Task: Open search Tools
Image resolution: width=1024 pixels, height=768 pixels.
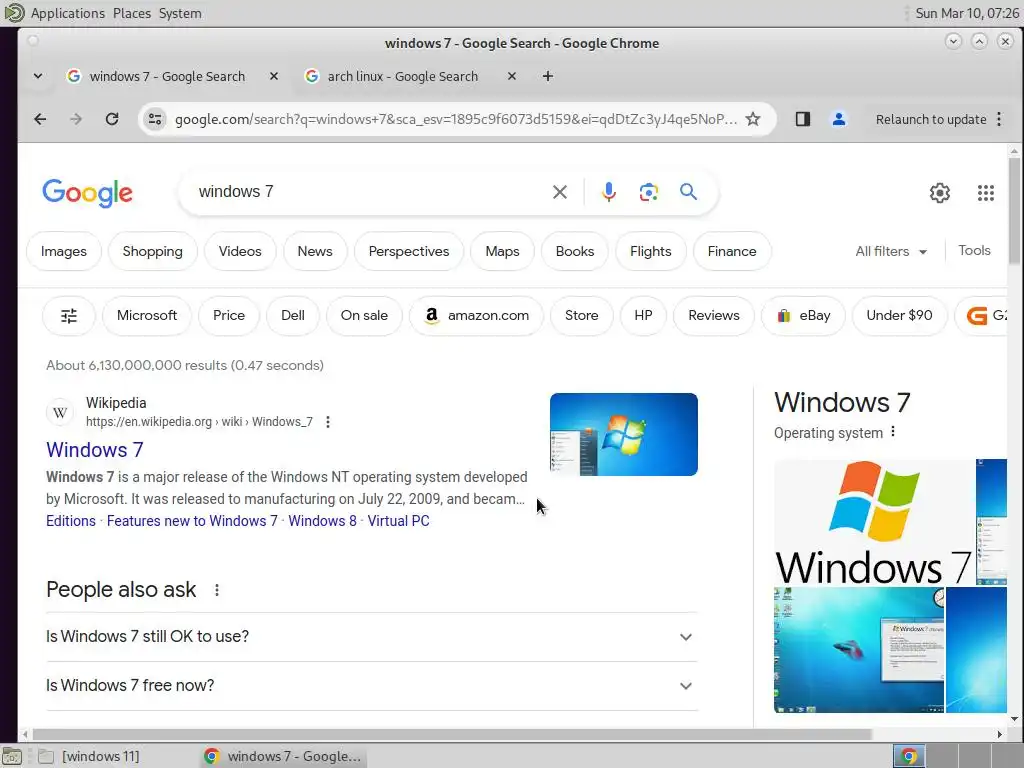Action: pyautogui.click(x=974, y=251)
